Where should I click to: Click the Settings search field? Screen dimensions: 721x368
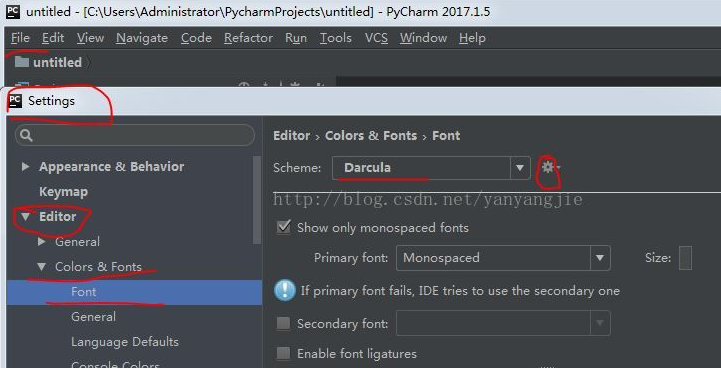click(135, 135)
